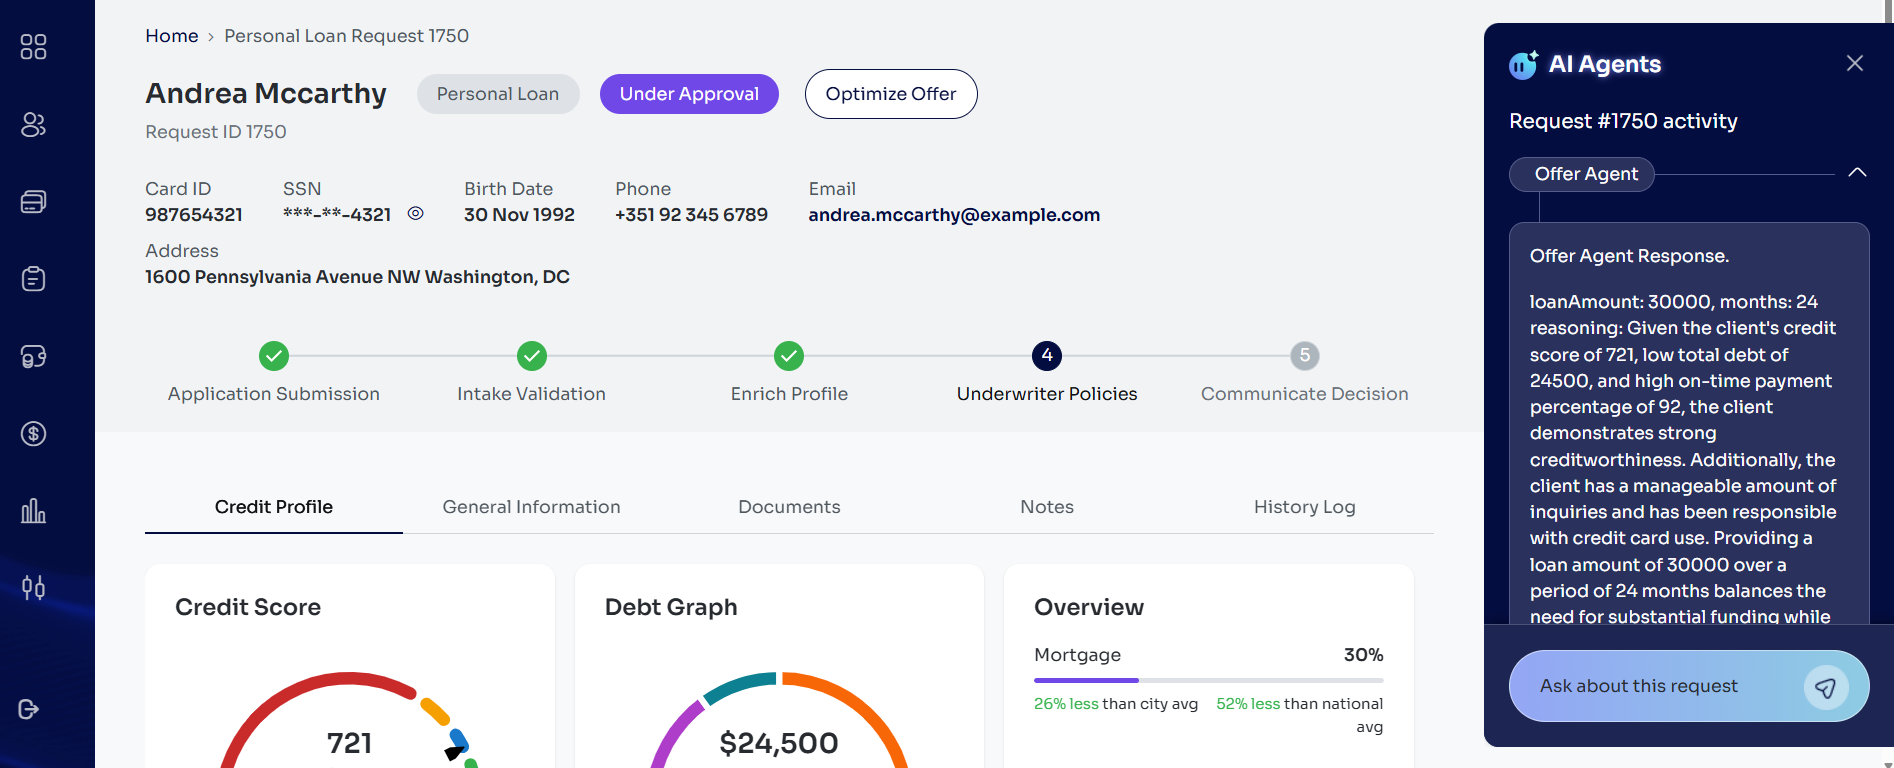Click the Card ID value 987654321
This screenshot has height=768, width=1894.
[194, 215]
